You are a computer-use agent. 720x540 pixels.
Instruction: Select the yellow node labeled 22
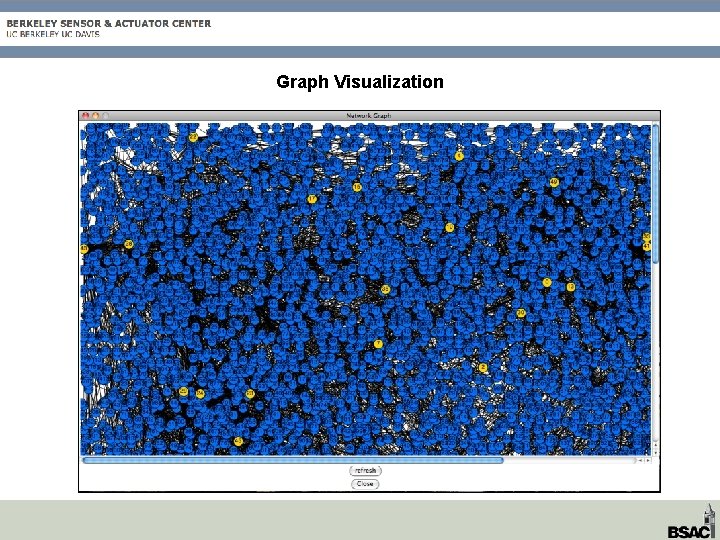click(193, 137)
